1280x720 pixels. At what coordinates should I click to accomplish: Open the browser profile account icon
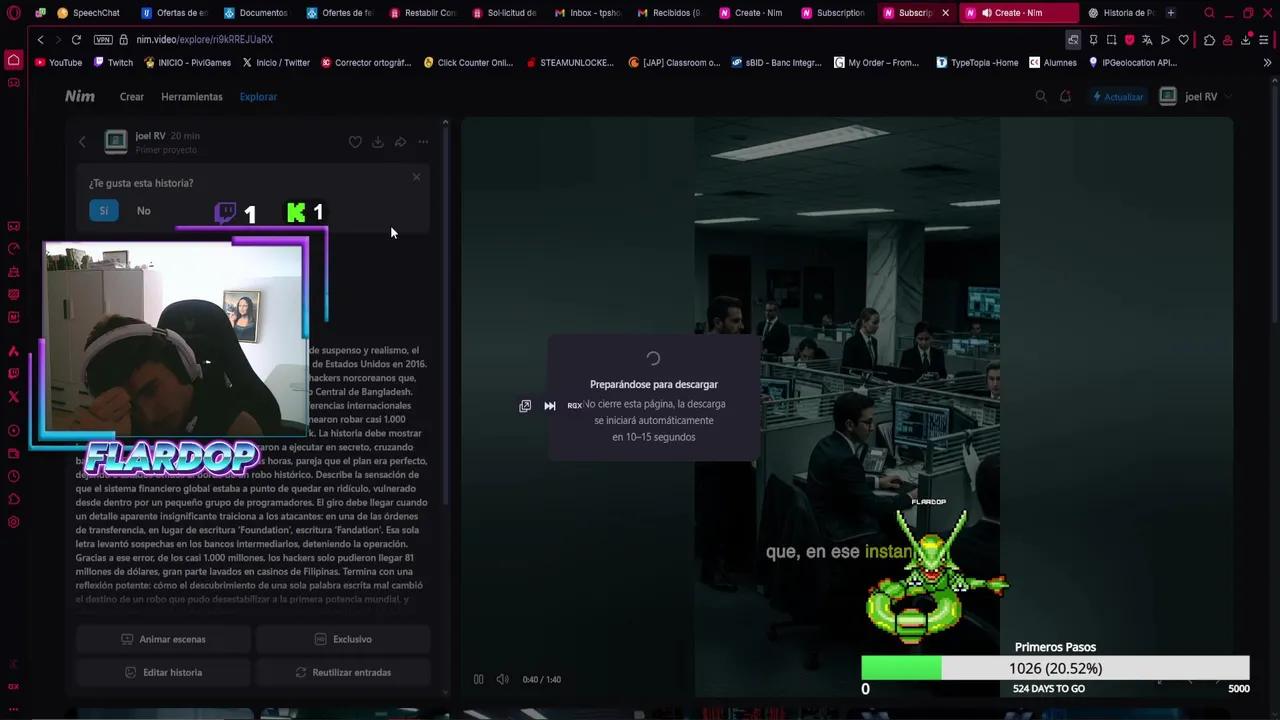pos(1227,40)
